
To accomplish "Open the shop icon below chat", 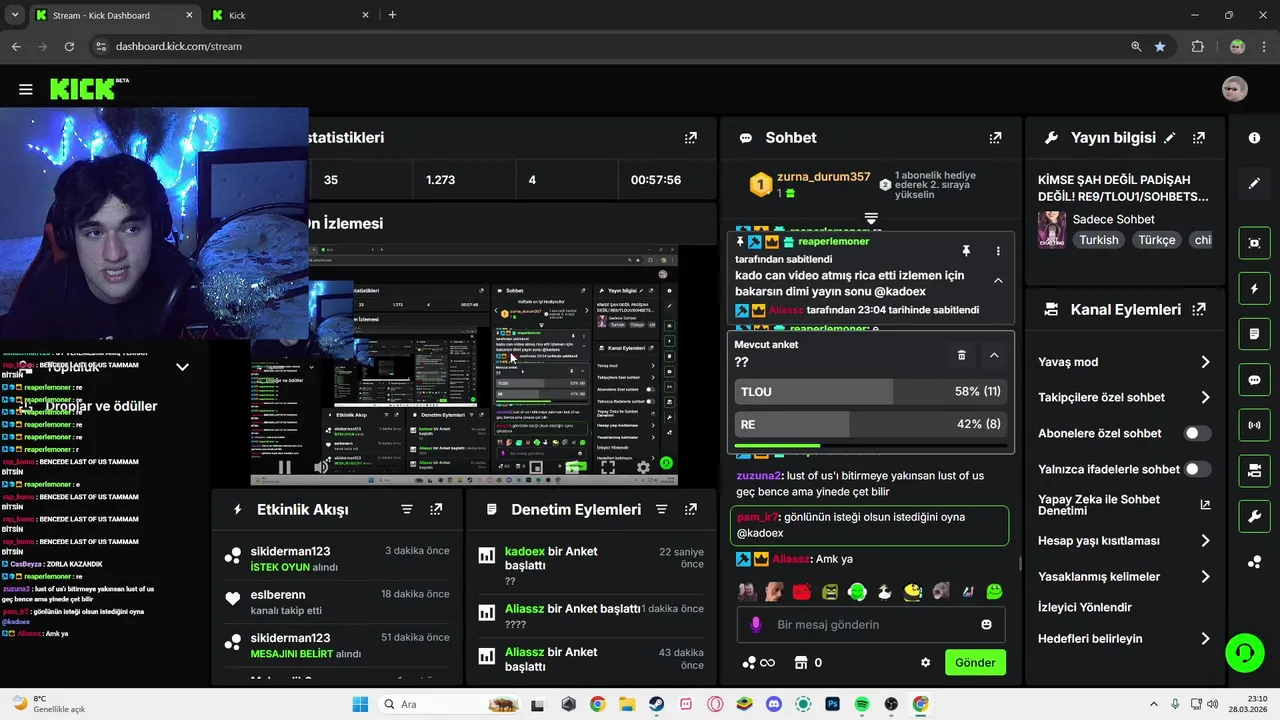I will pos(800,662).
